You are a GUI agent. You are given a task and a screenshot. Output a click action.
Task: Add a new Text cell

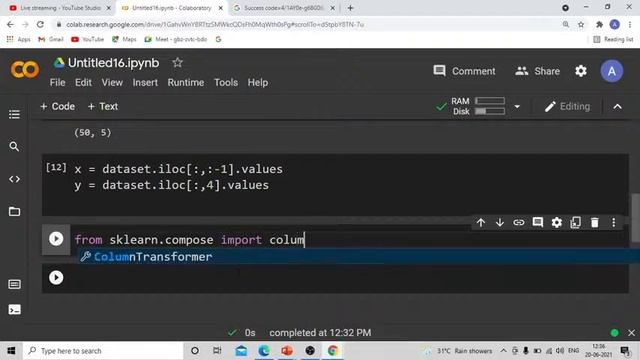click(103, 107)
